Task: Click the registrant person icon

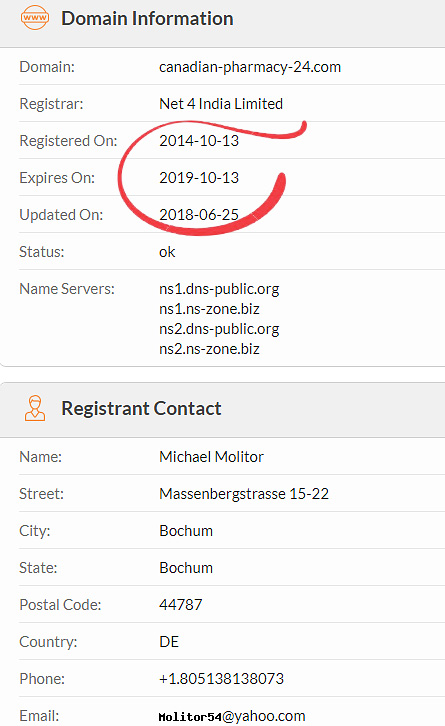Action: [x=35, y=408]
